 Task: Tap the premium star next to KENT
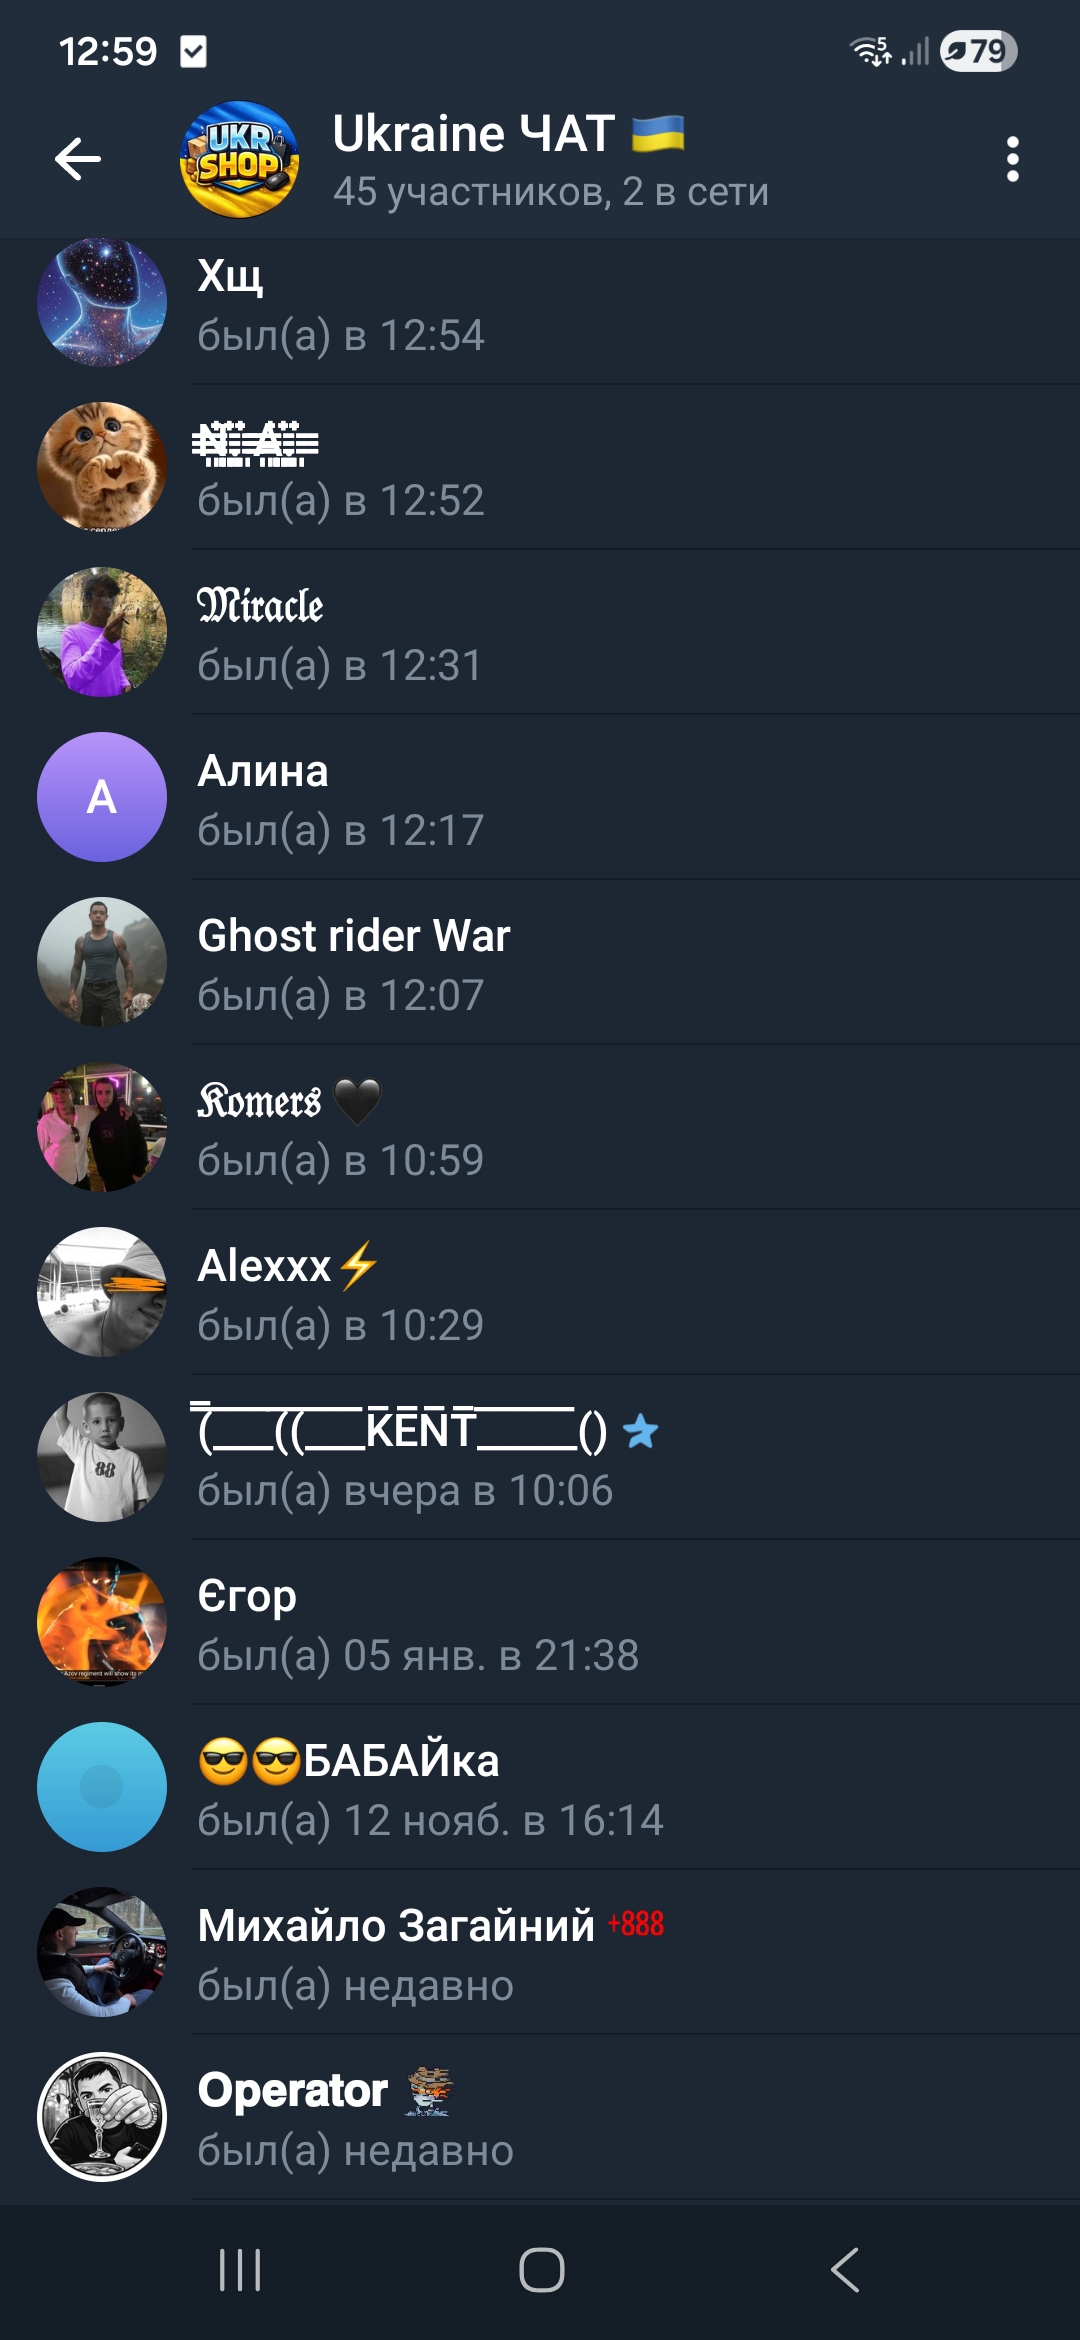pos(641,1431)
